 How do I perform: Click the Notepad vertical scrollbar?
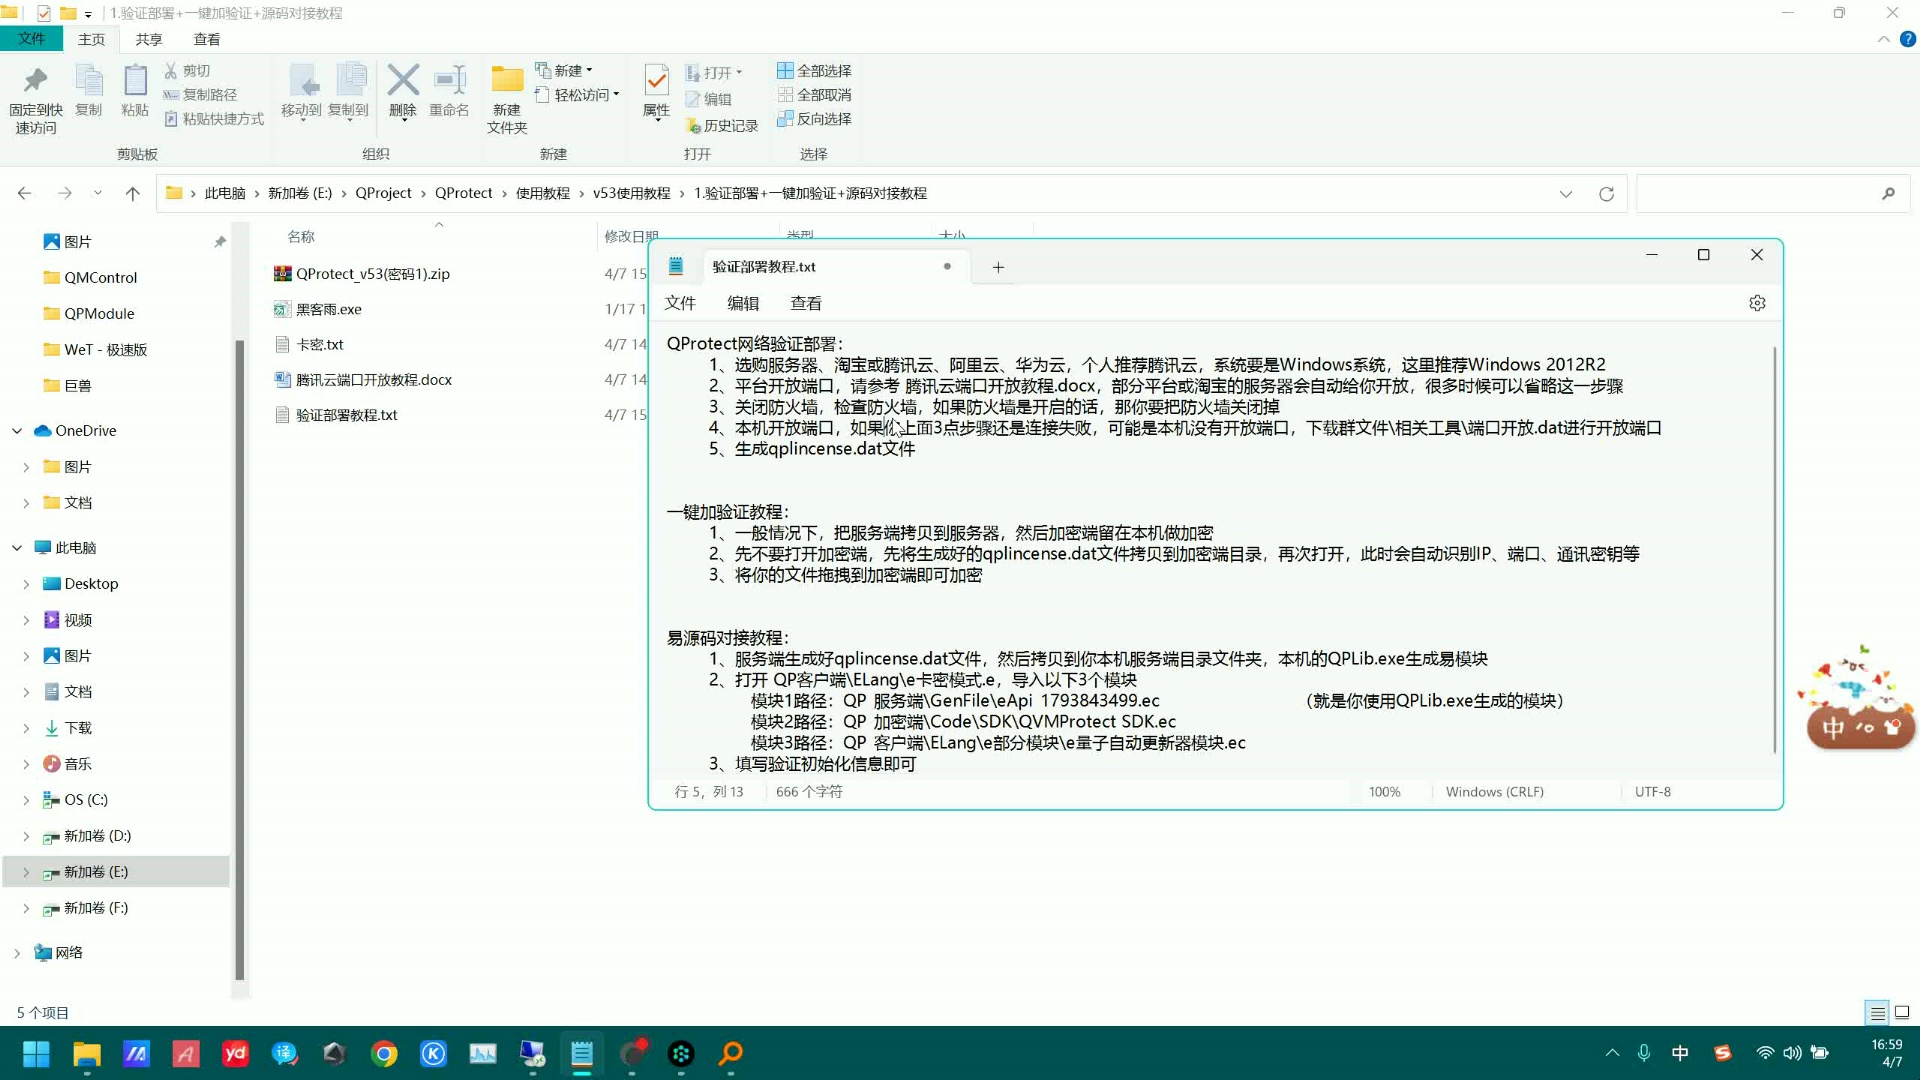pyautogui.click(x=1774, y=550)
